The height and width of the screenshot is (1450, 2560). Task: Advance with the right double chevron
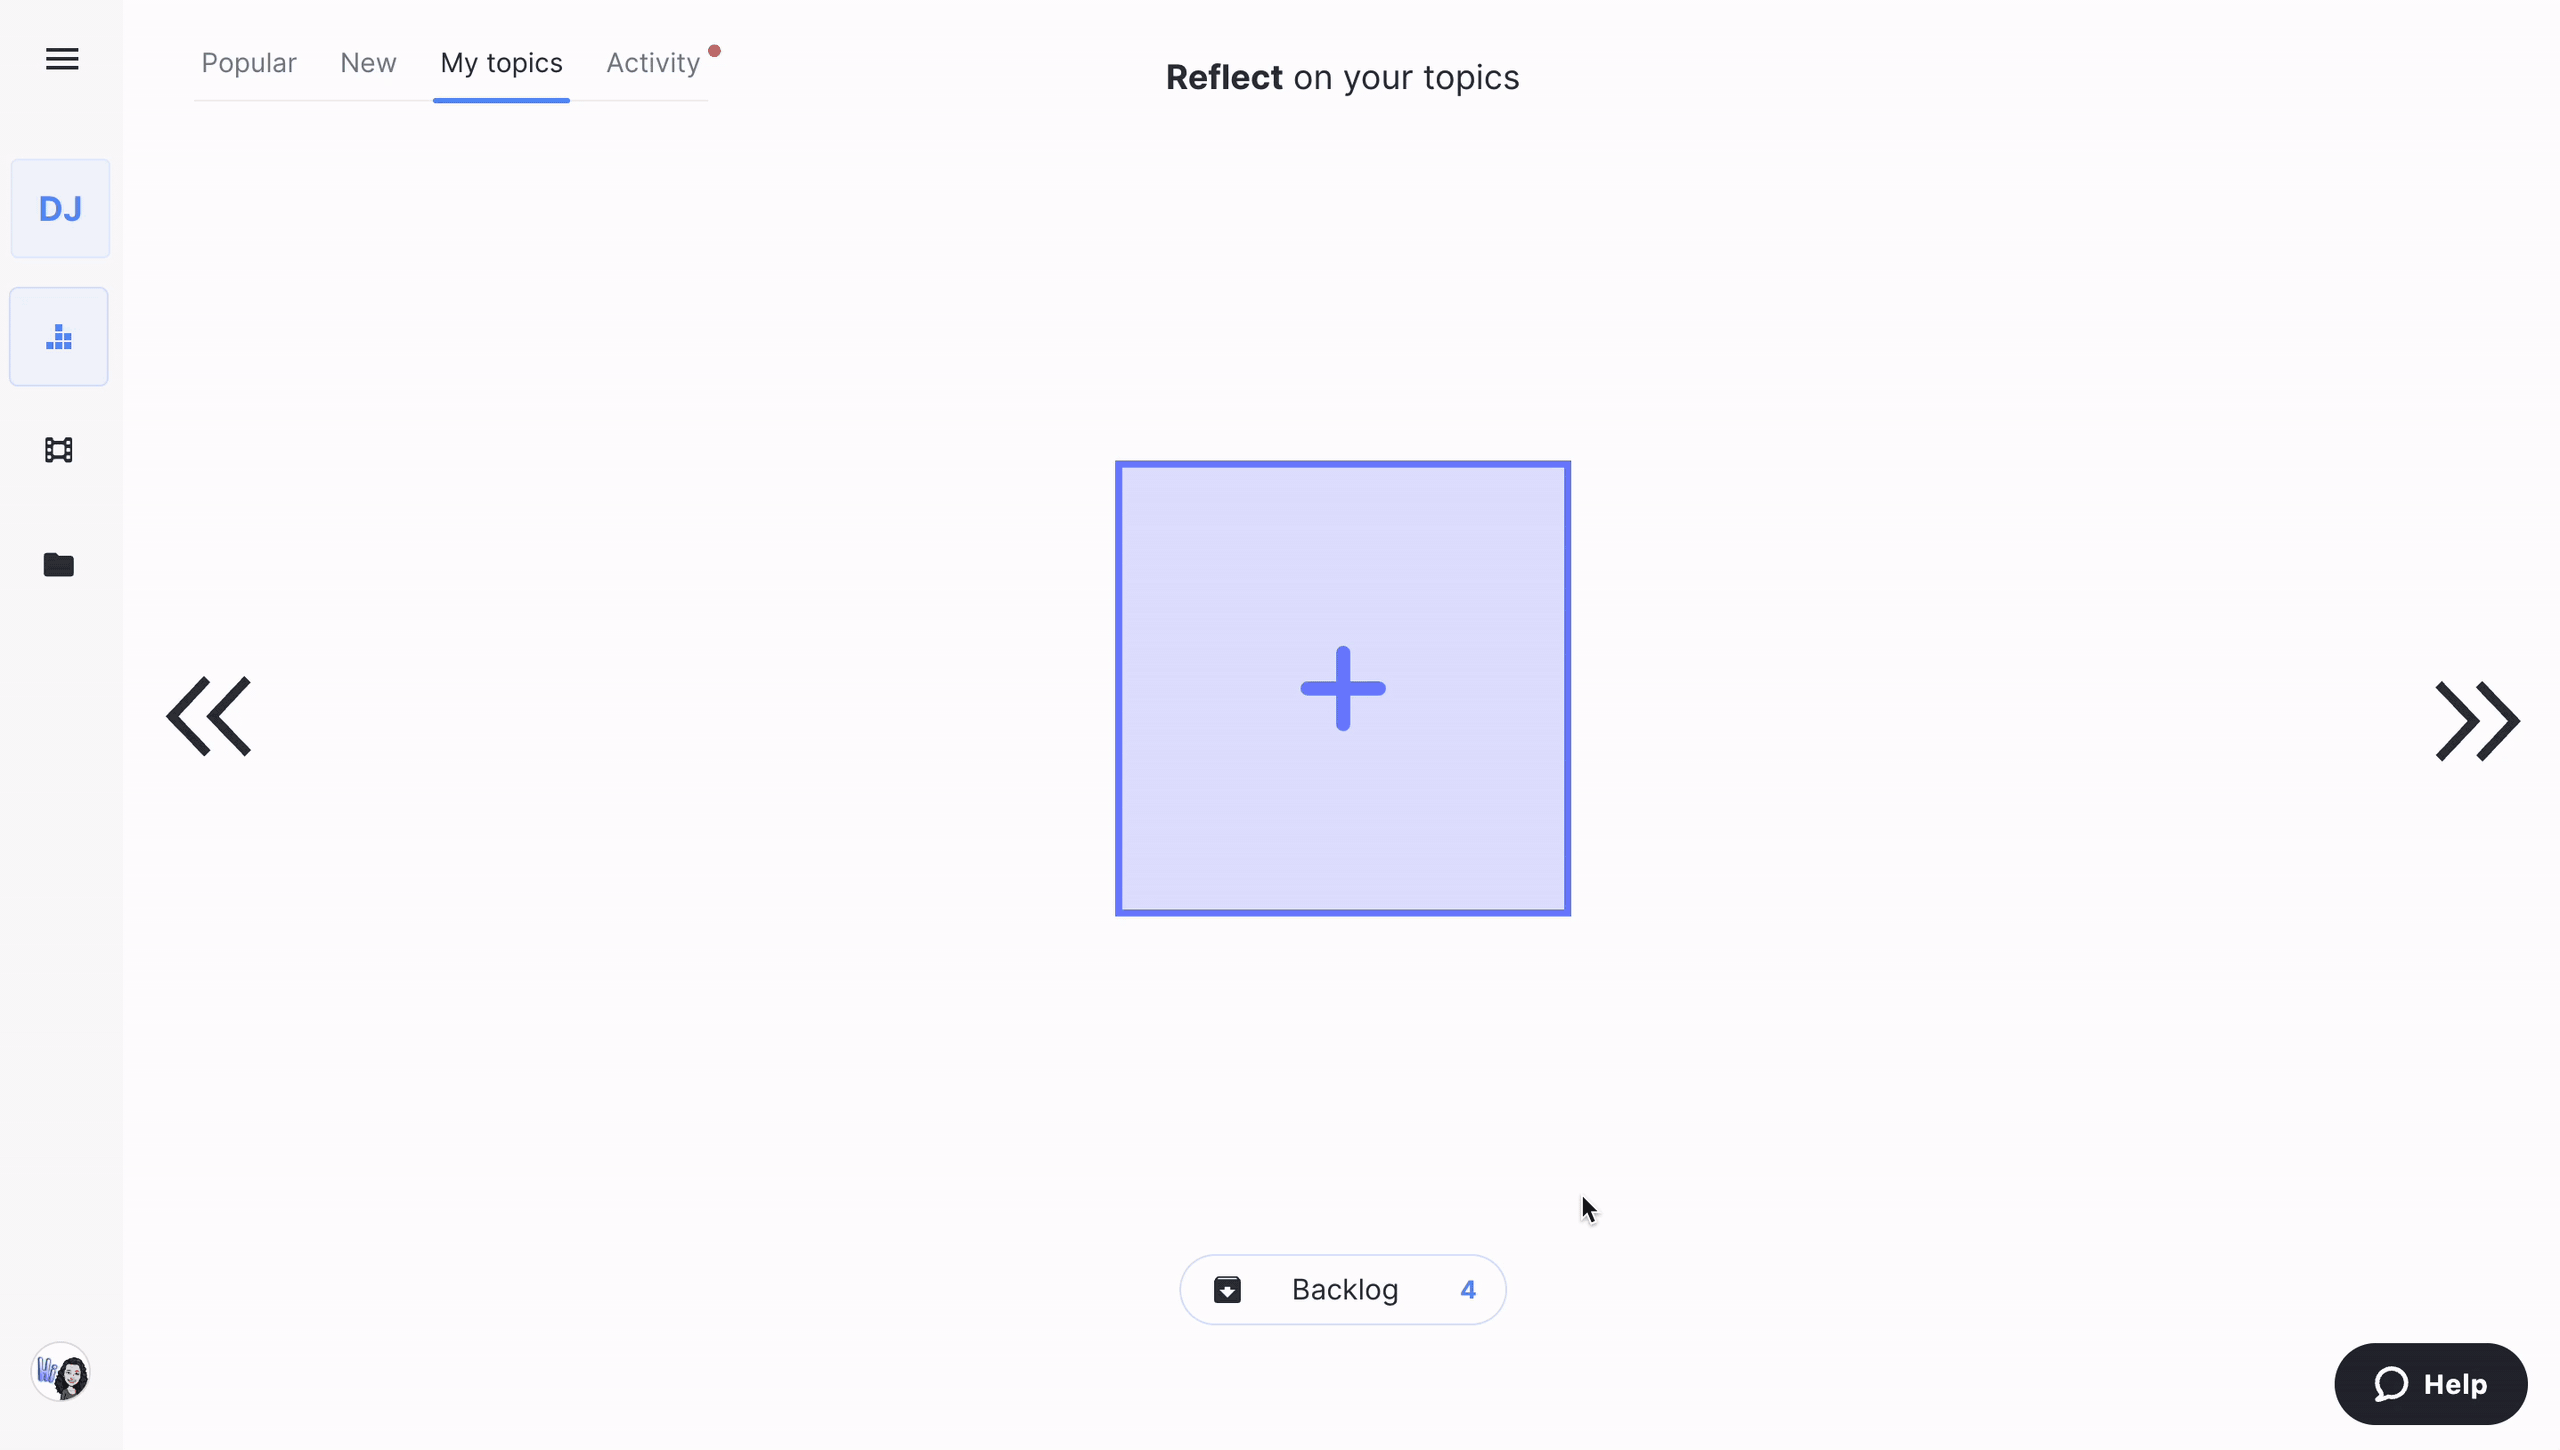(x=2477, y=721)
